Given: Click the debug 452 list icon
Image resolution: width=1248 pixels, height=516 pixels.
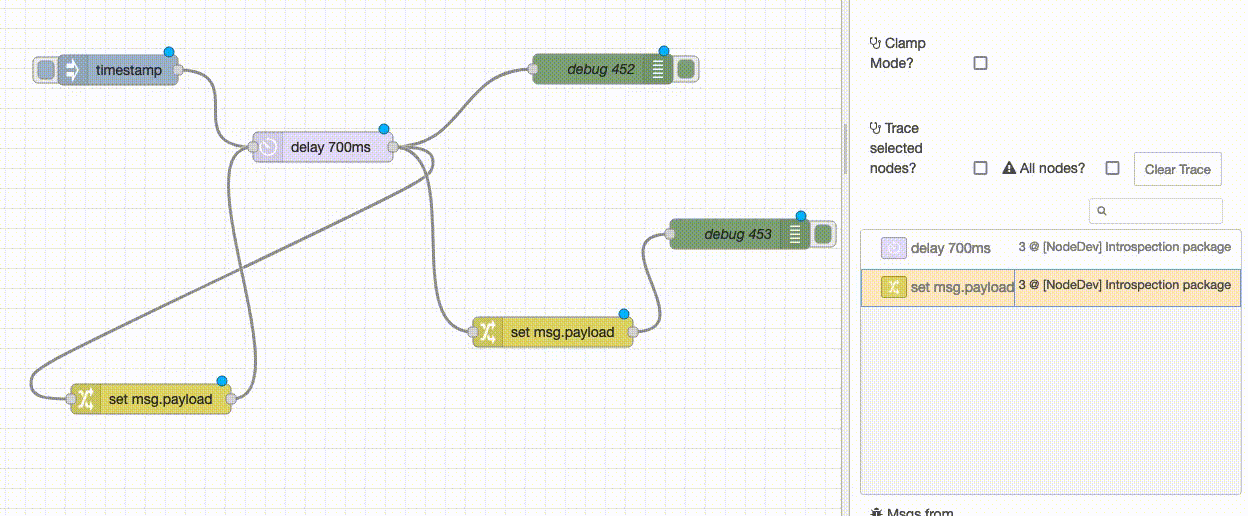Looking at the screenshot, I should pos(658,69).
